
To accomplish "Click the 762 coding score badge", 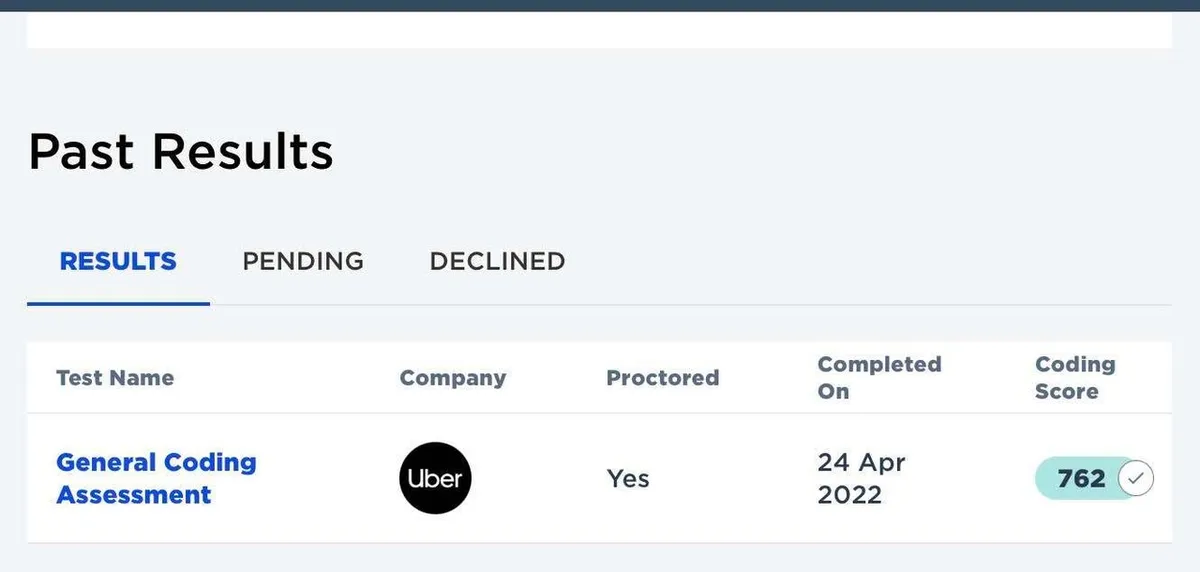I will click(1082, 479).
